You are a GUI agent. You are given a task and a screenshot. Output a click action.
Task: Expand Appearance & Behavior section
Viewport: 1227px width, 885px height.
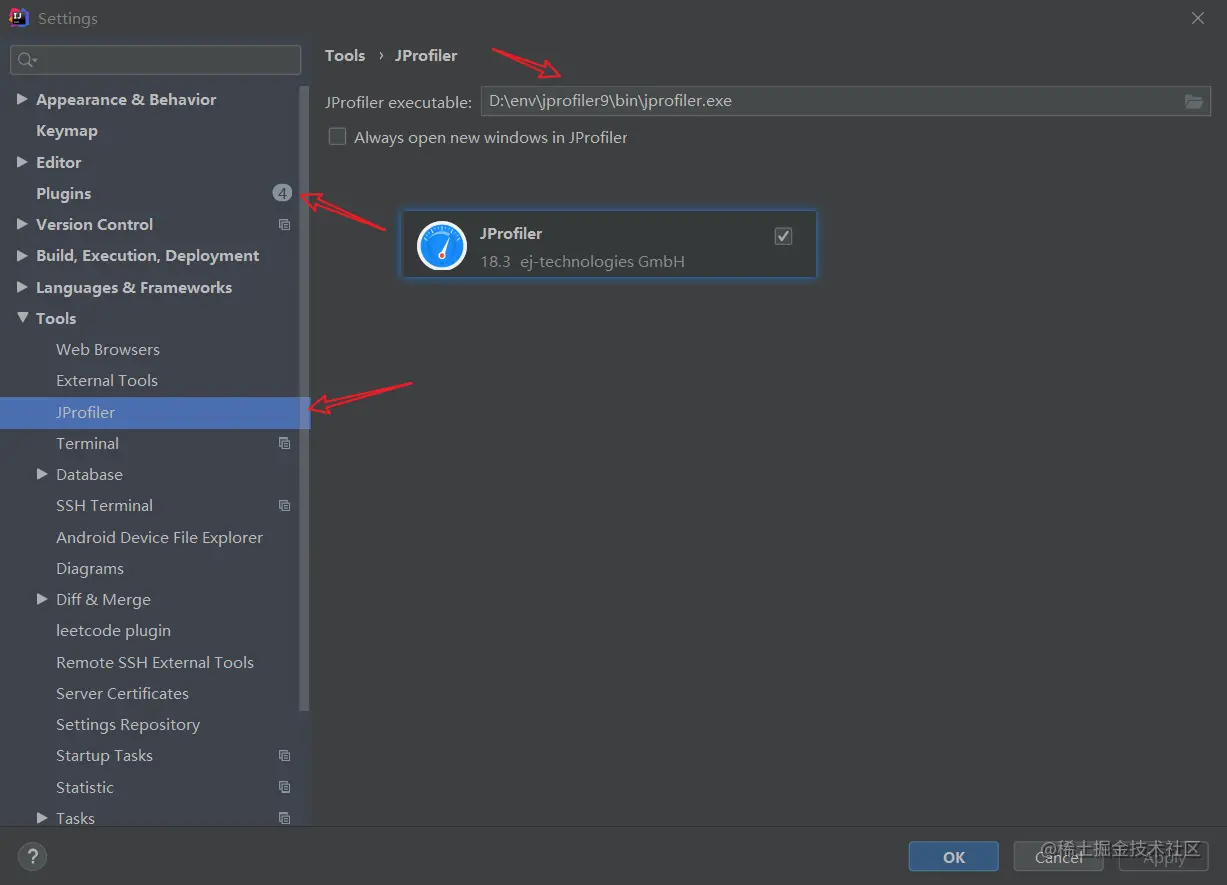tap(22, 99)
